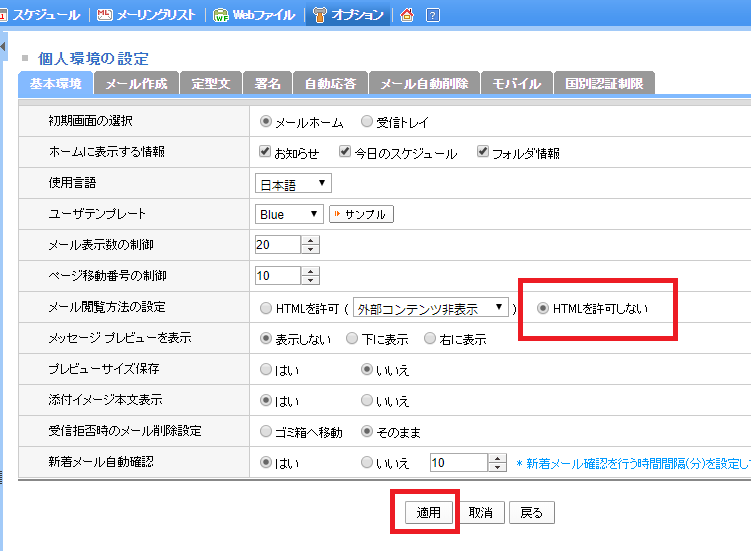Select preview 右に表示 option
Screen dimensions: 751x551
430,338
